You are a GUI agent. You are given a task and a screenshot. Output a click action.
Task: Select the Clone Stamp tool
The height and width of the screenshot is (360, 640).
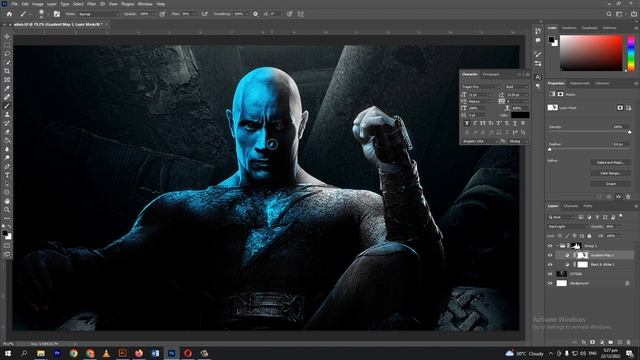[x=7, y=115]
